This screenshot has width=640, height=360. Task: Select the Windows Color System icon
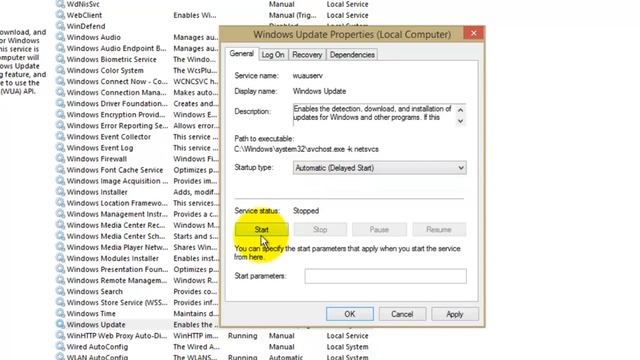coord(60,70)
